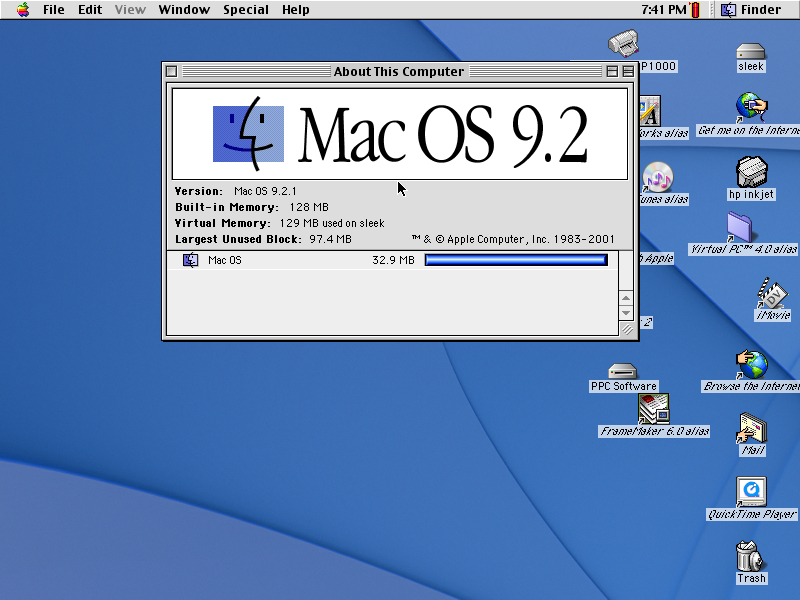Click the 'Trash' label
Viewport: 800px width, 600px height.
751,578
